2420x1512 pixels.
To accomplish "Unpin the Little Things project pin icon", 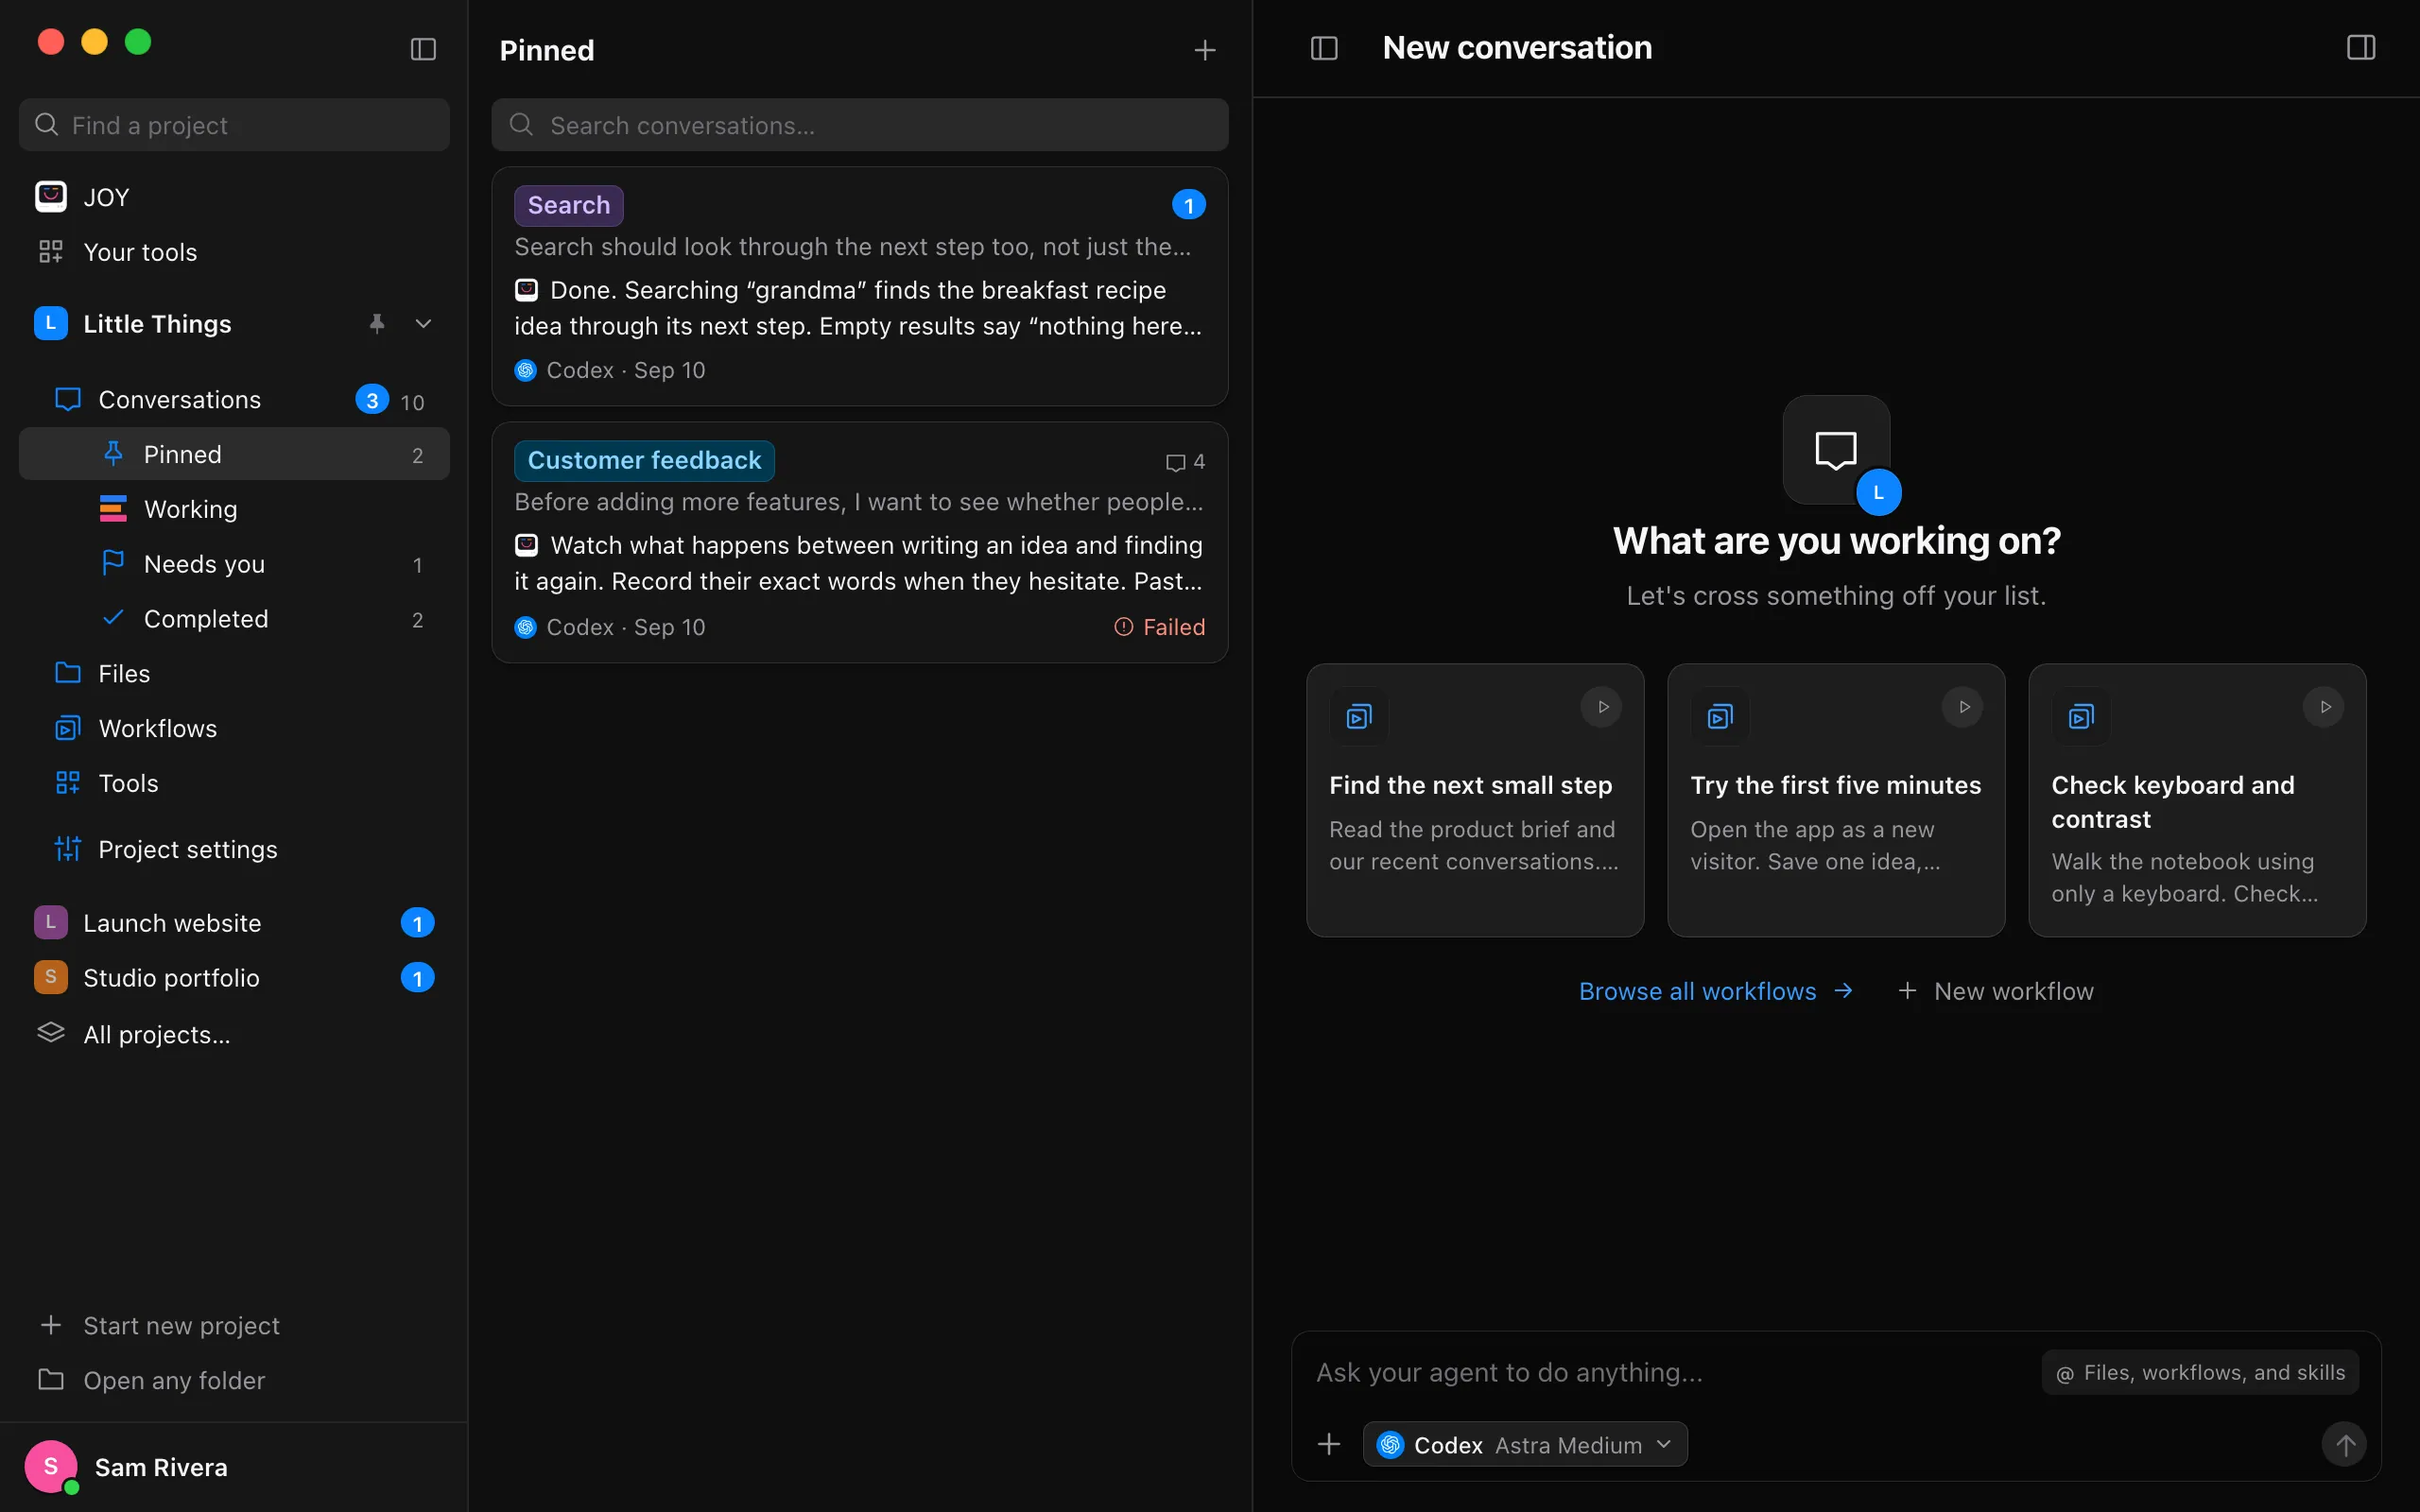I will click(x=376, y=323).
